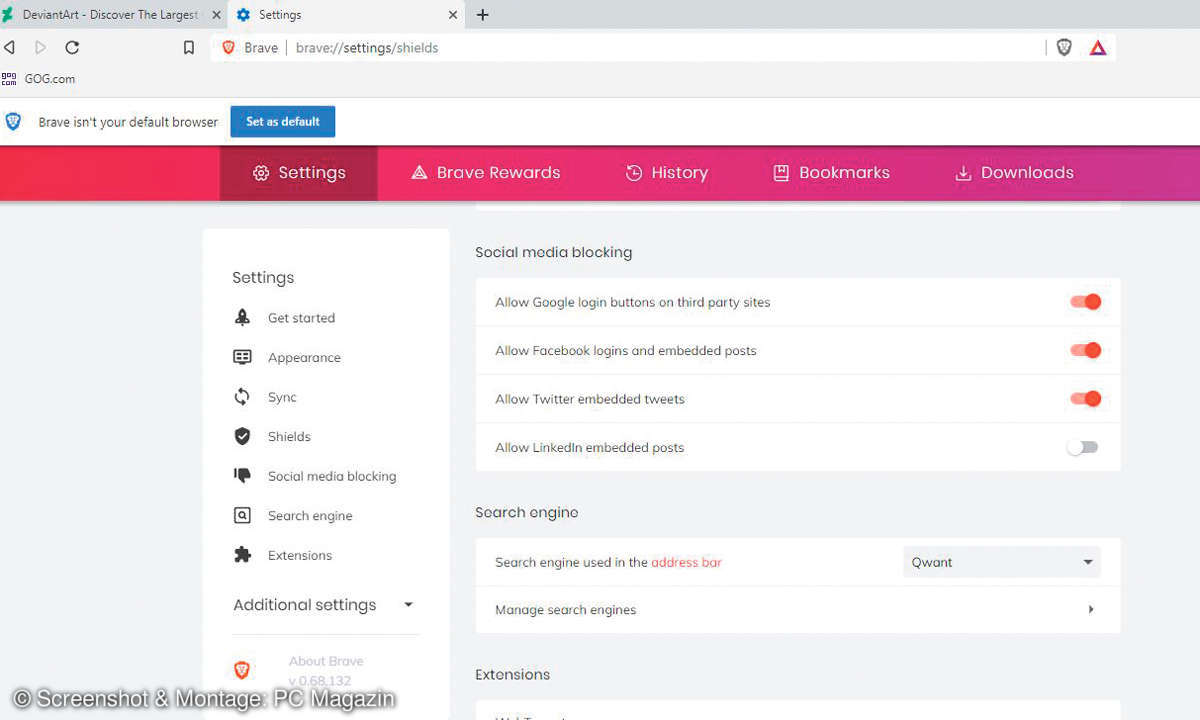1200x720 pixels.
Task: Click 'Social media blocking' section heading
Action: [x=553, y=252]
